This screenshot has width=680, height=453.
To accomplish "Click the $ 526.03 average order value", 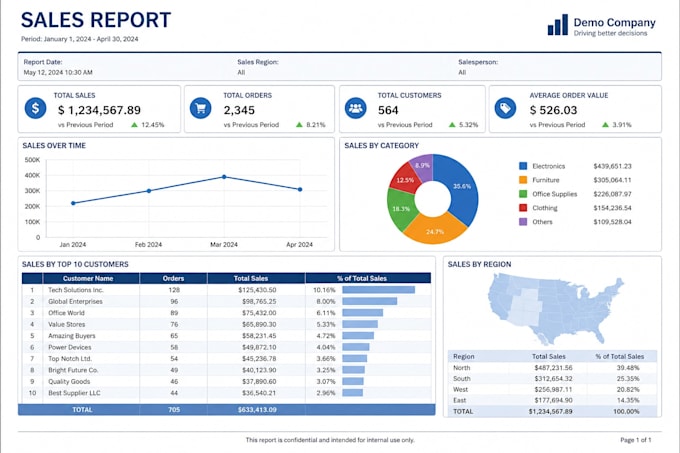I will pyautogui.click(x=553, y=110).
